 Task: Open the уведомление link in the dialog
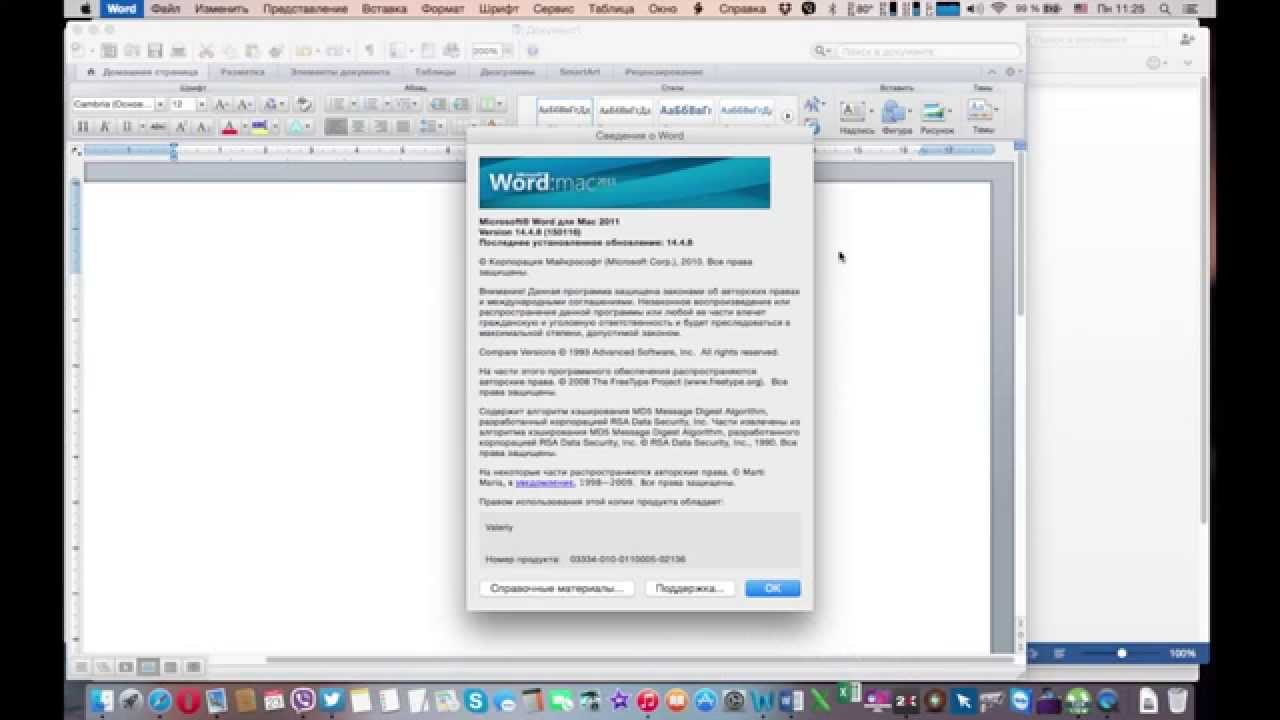544,482
